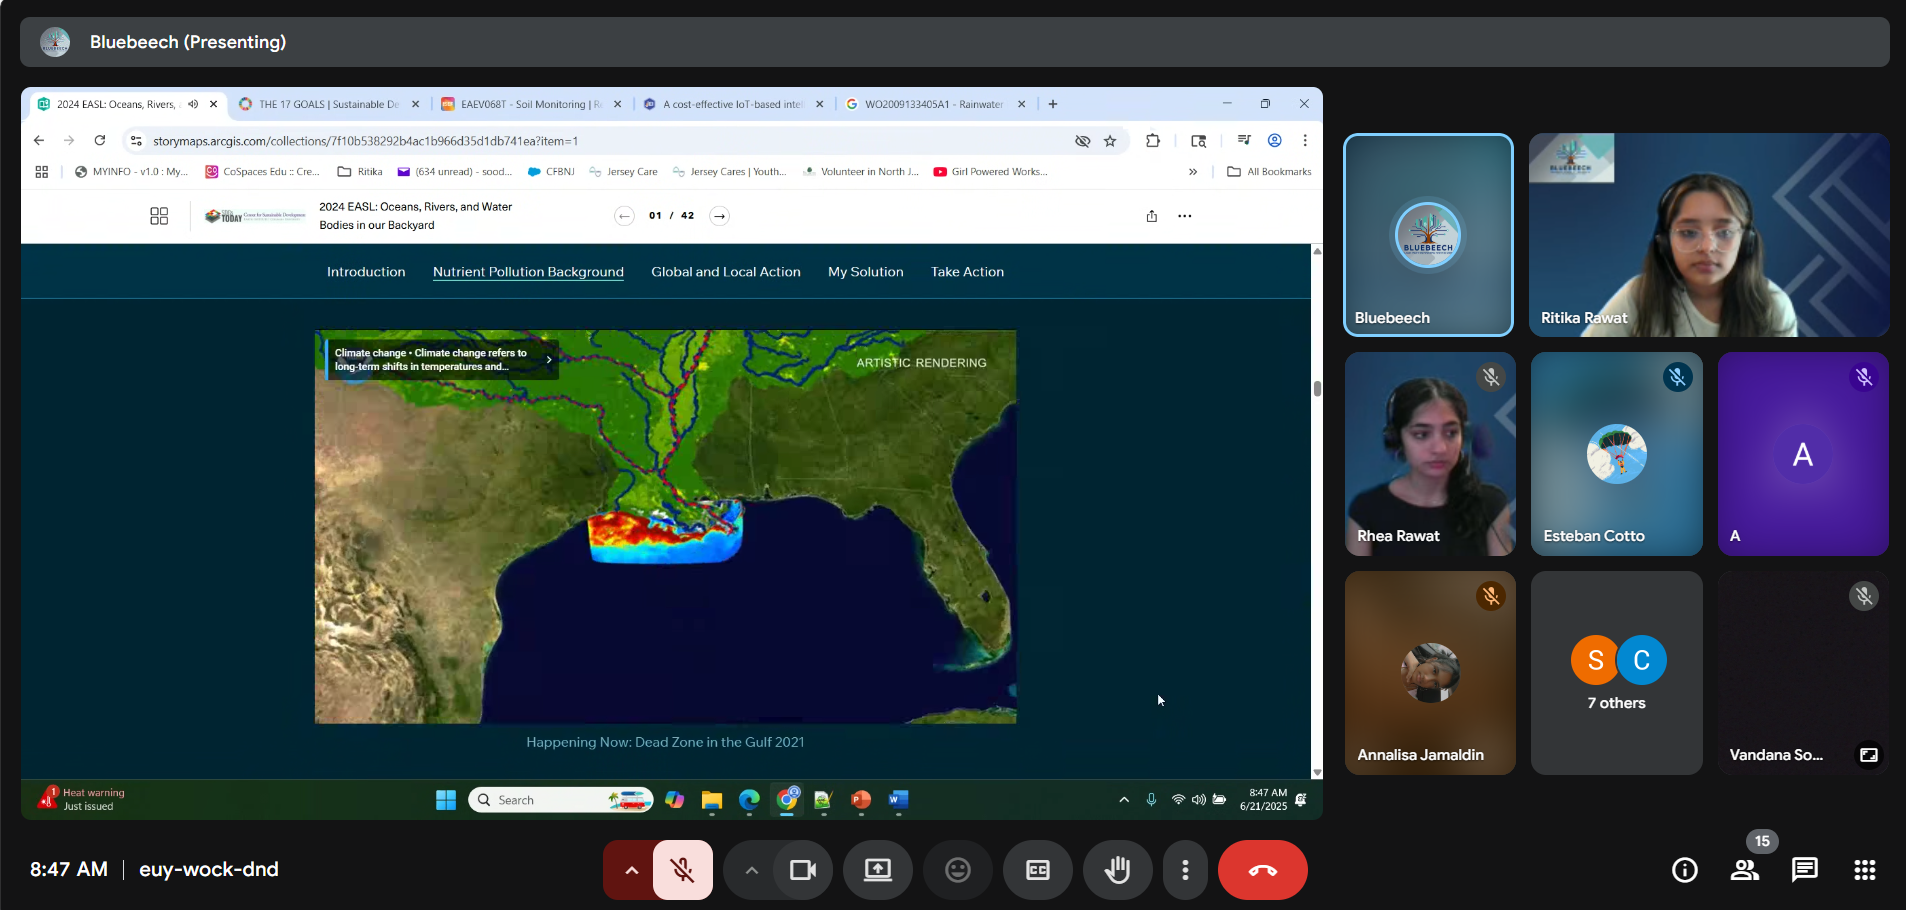Open the activities grid icon
Image resolution: width=1906 pixels, height=910 pixels.
[x=1864, y=870]
